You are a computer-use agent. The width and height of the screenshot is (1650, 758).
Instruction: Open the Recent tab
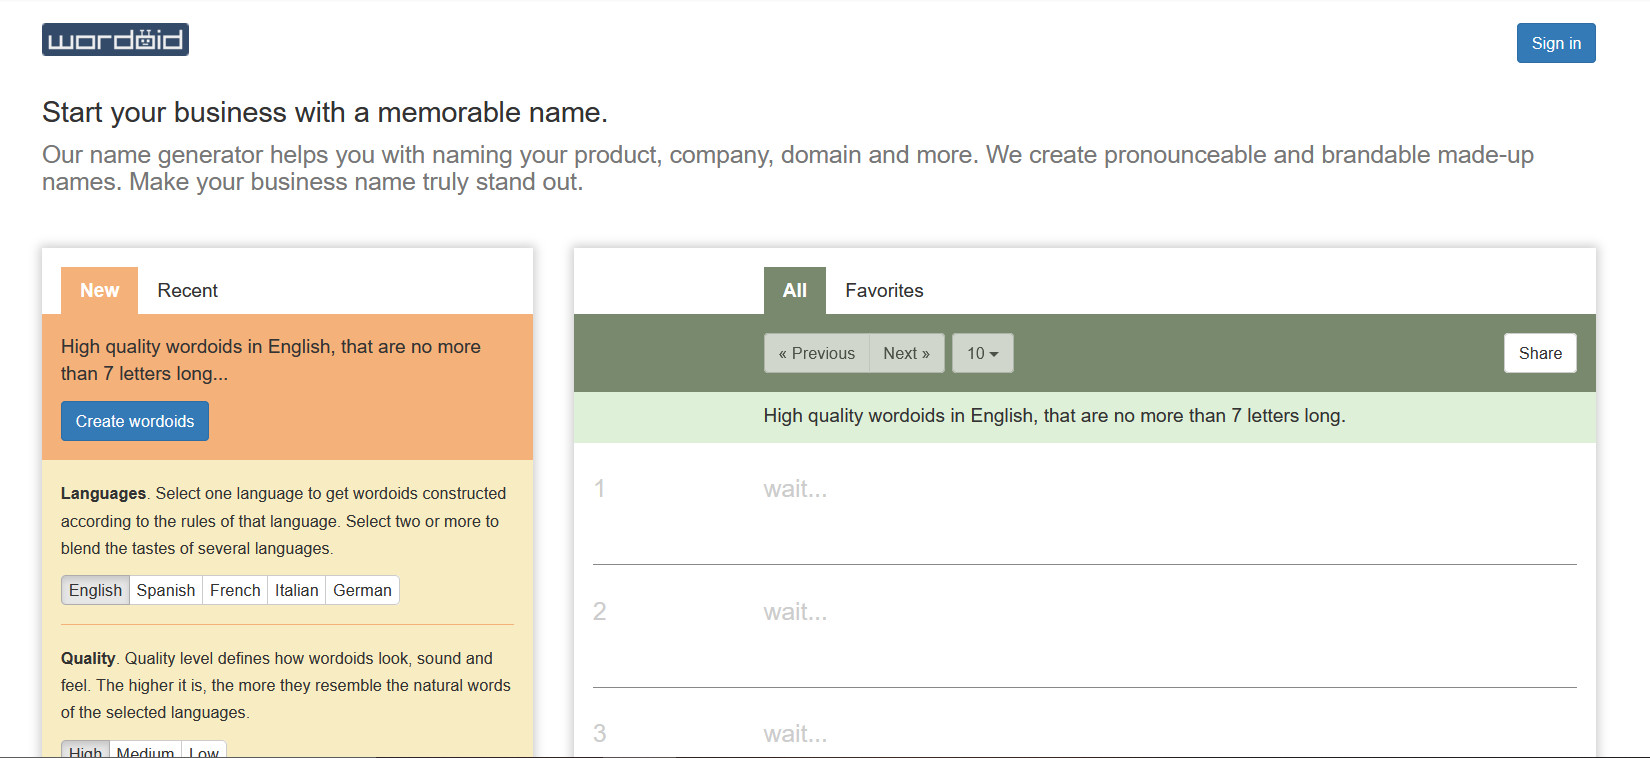tap(187, 290)
